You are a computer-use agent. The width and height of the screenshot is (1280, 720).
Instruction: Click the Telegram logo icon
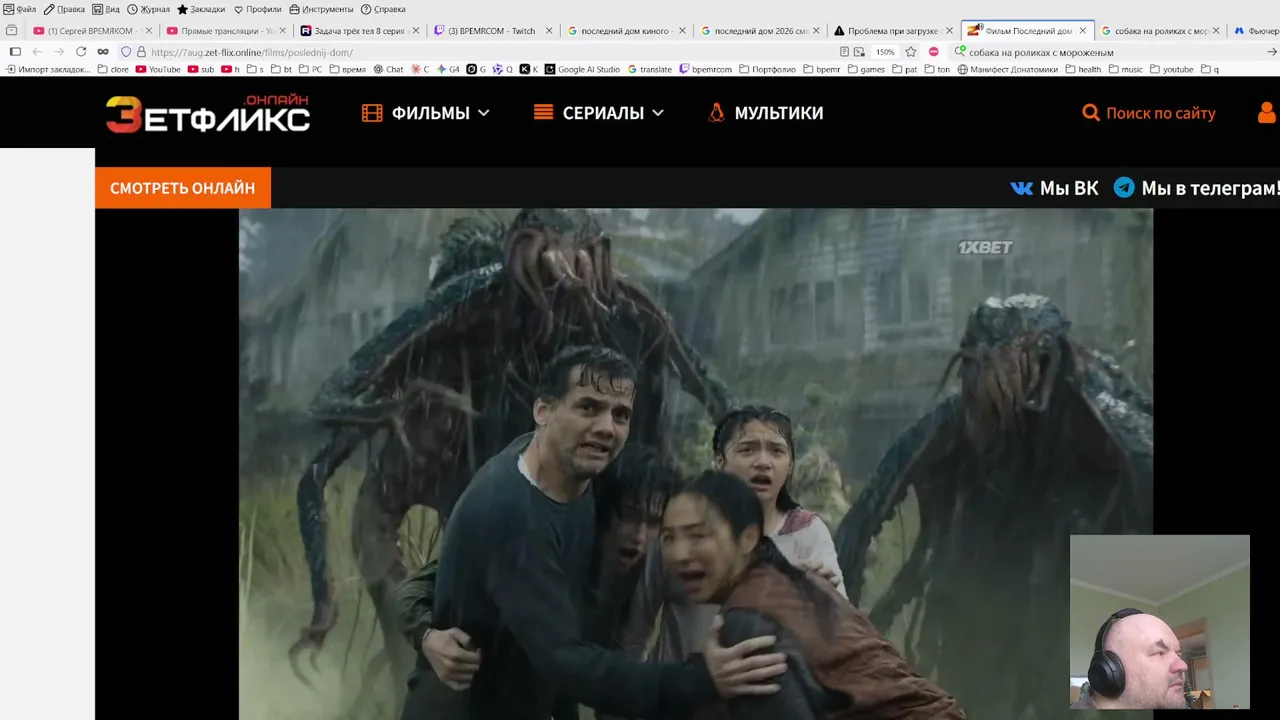coord(1124,188)
